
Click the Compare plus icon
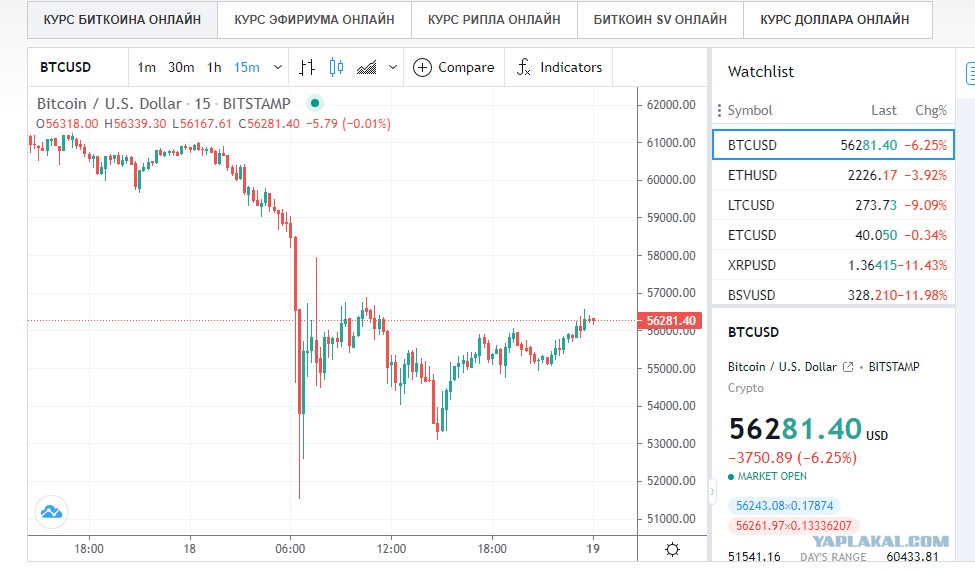coord(422,67)
